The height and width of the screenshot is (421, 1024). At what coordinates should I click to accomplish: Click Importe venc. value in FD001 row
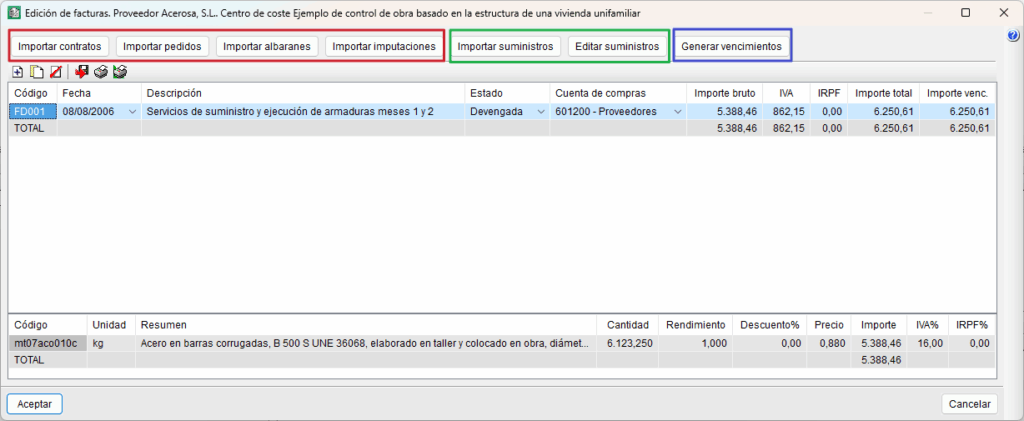[958, 112]
